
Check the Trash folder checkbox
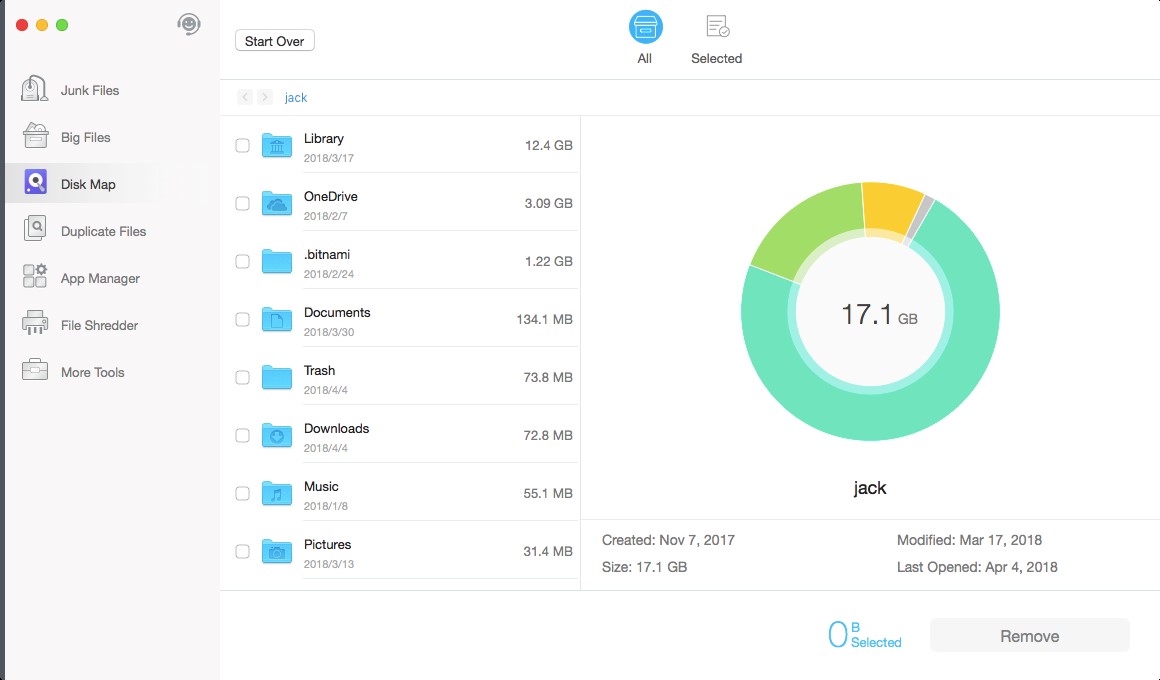click(242, 377)
